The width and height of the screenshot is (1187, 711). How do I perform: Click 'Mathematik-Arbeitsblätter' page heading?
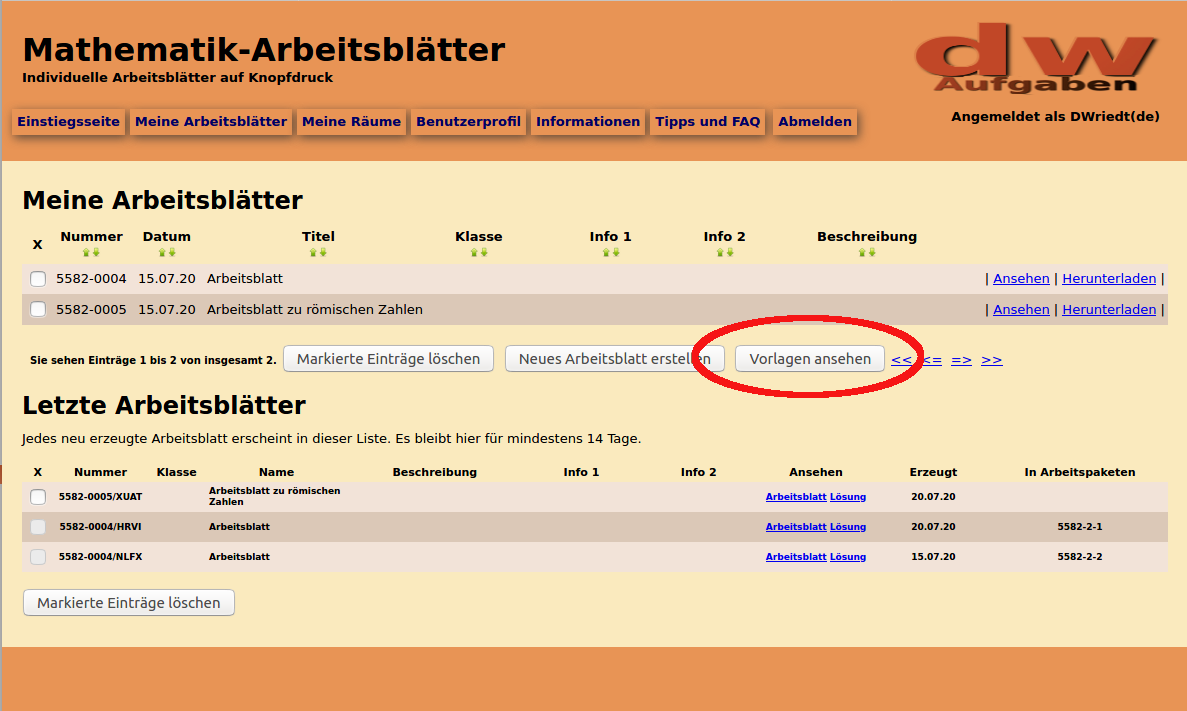263,50
